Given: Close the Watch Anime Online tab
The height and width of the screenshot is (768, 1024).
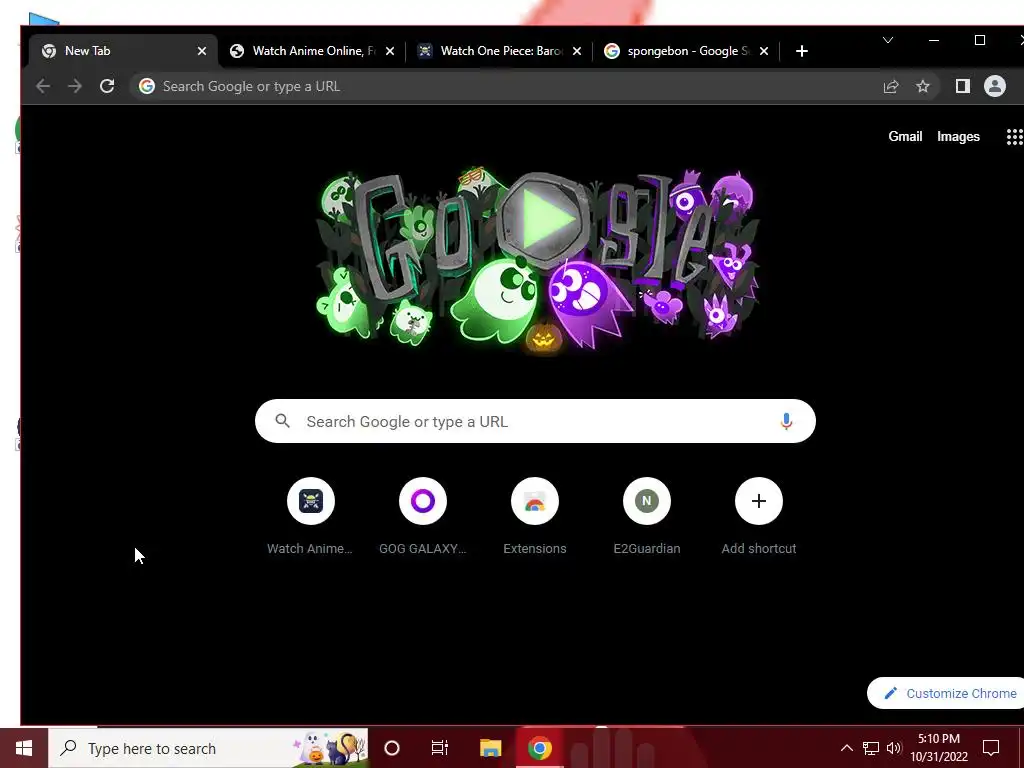Looking at the screenshot, I should click(x=390, y=51).
